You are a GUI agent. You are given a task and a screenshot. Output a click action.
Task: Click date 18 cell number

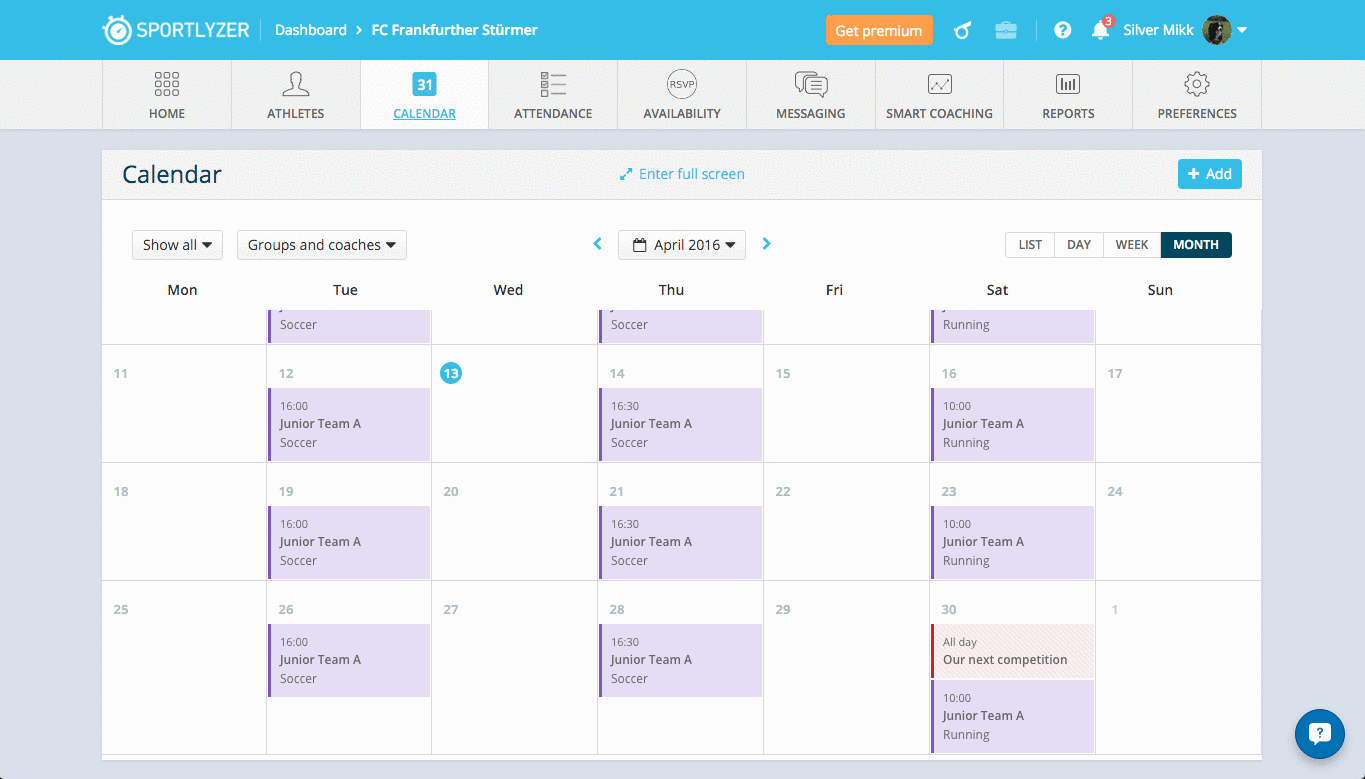(x=121, y=491)
